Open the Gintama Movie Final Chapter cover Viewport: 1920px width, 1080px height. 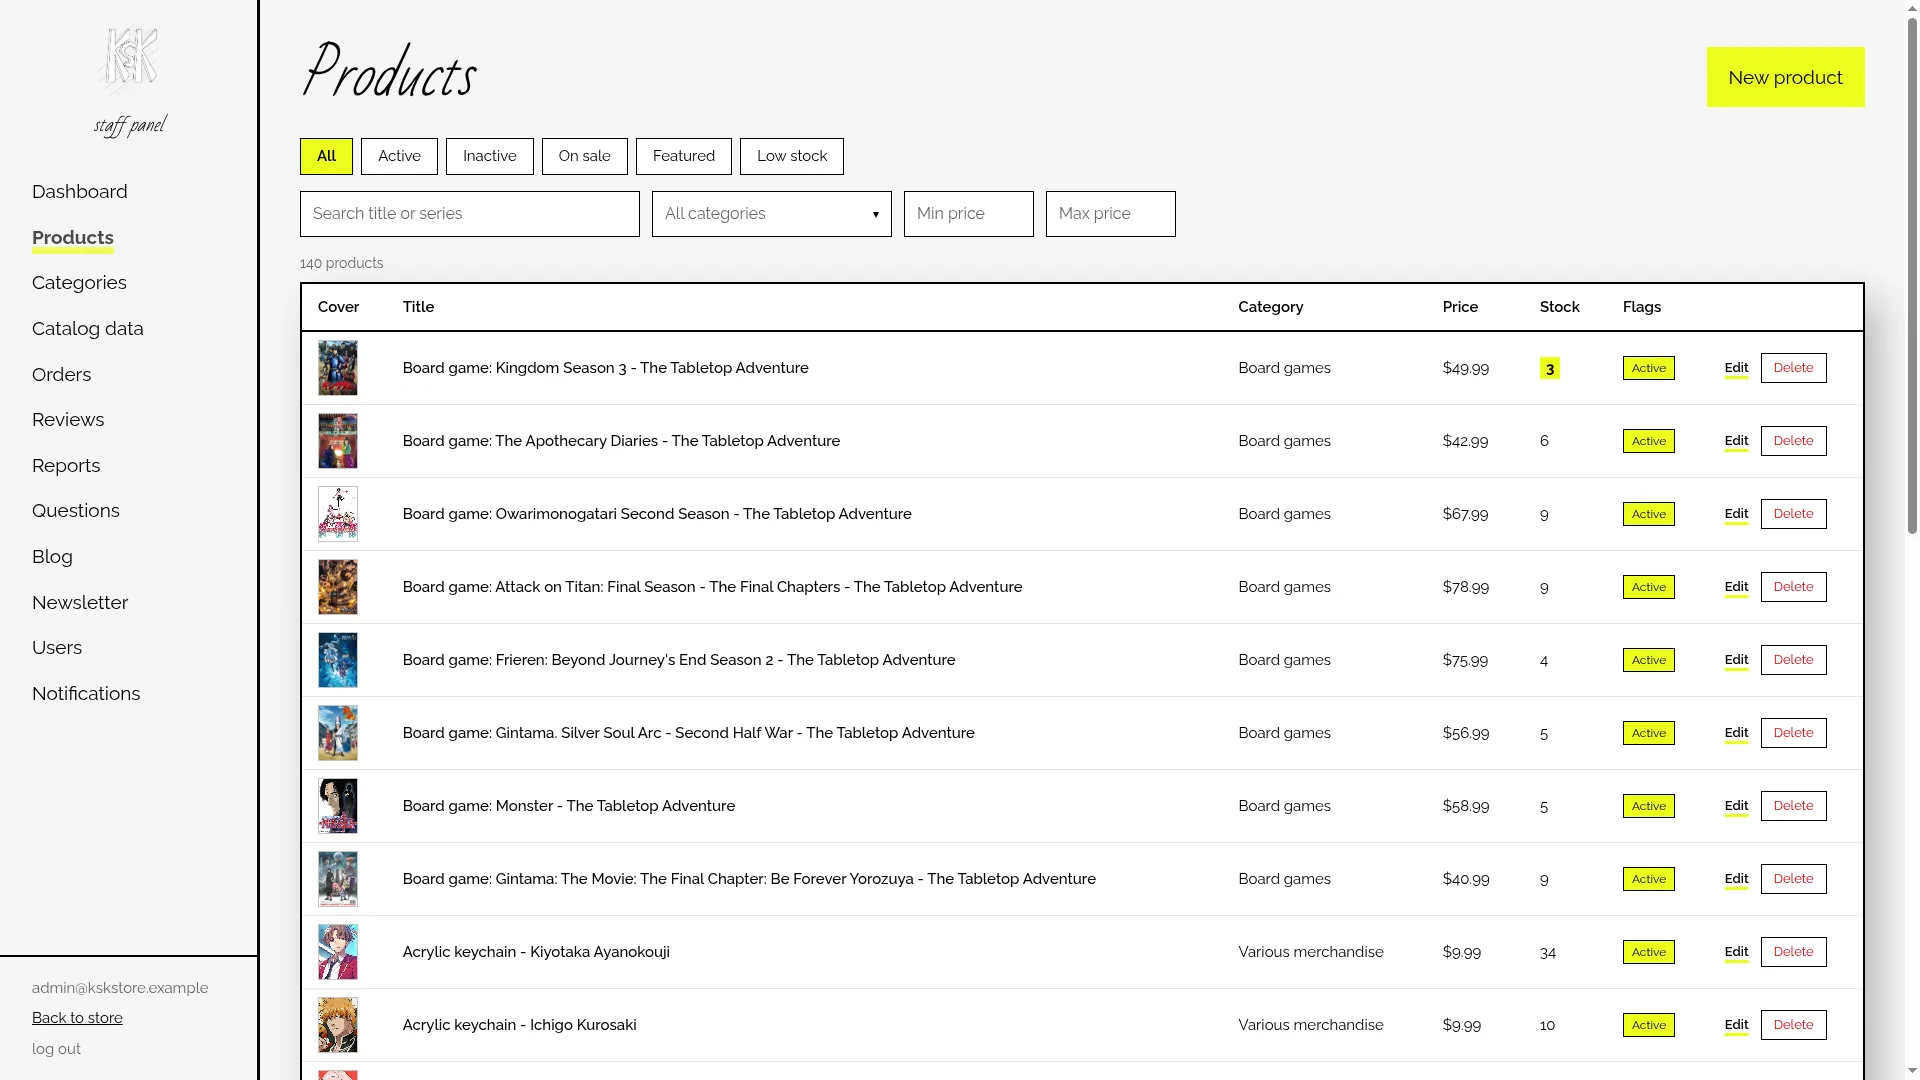click(338, 879)
